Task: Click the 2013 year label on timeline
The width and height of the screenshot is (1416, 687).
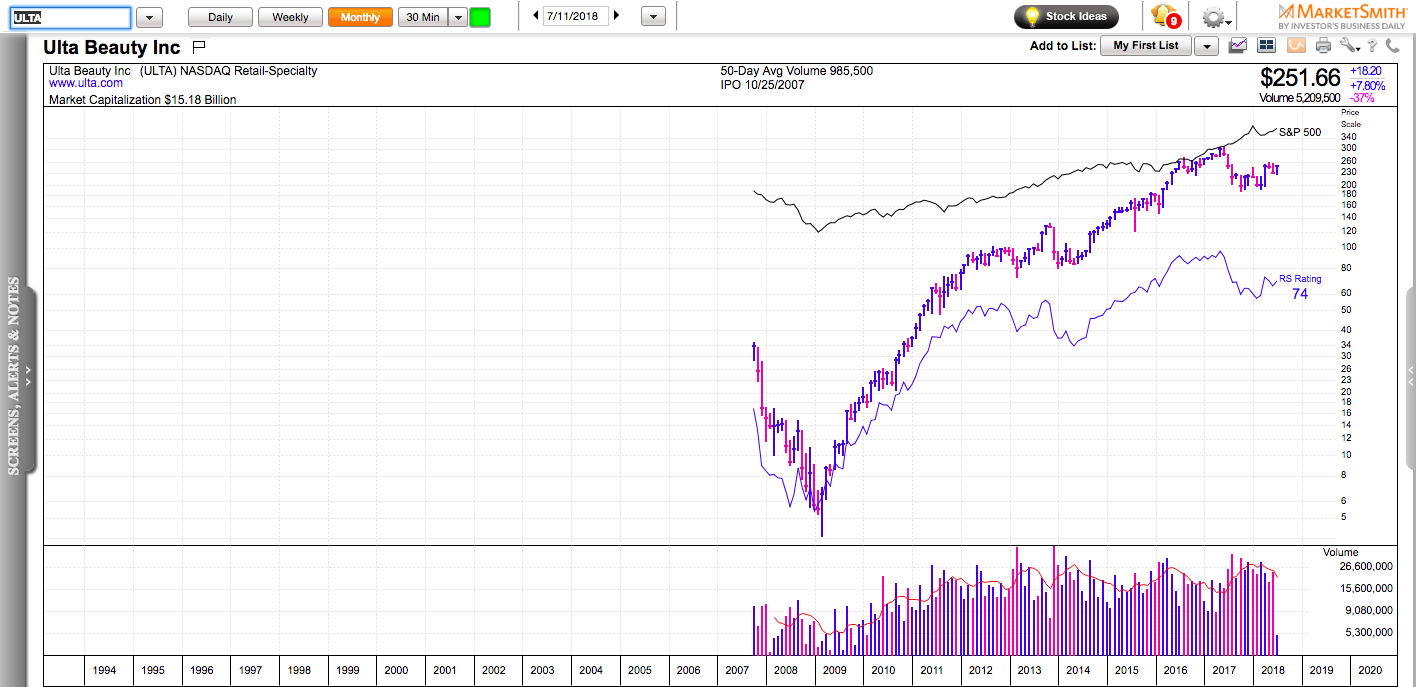Action: pos(1029,670)
